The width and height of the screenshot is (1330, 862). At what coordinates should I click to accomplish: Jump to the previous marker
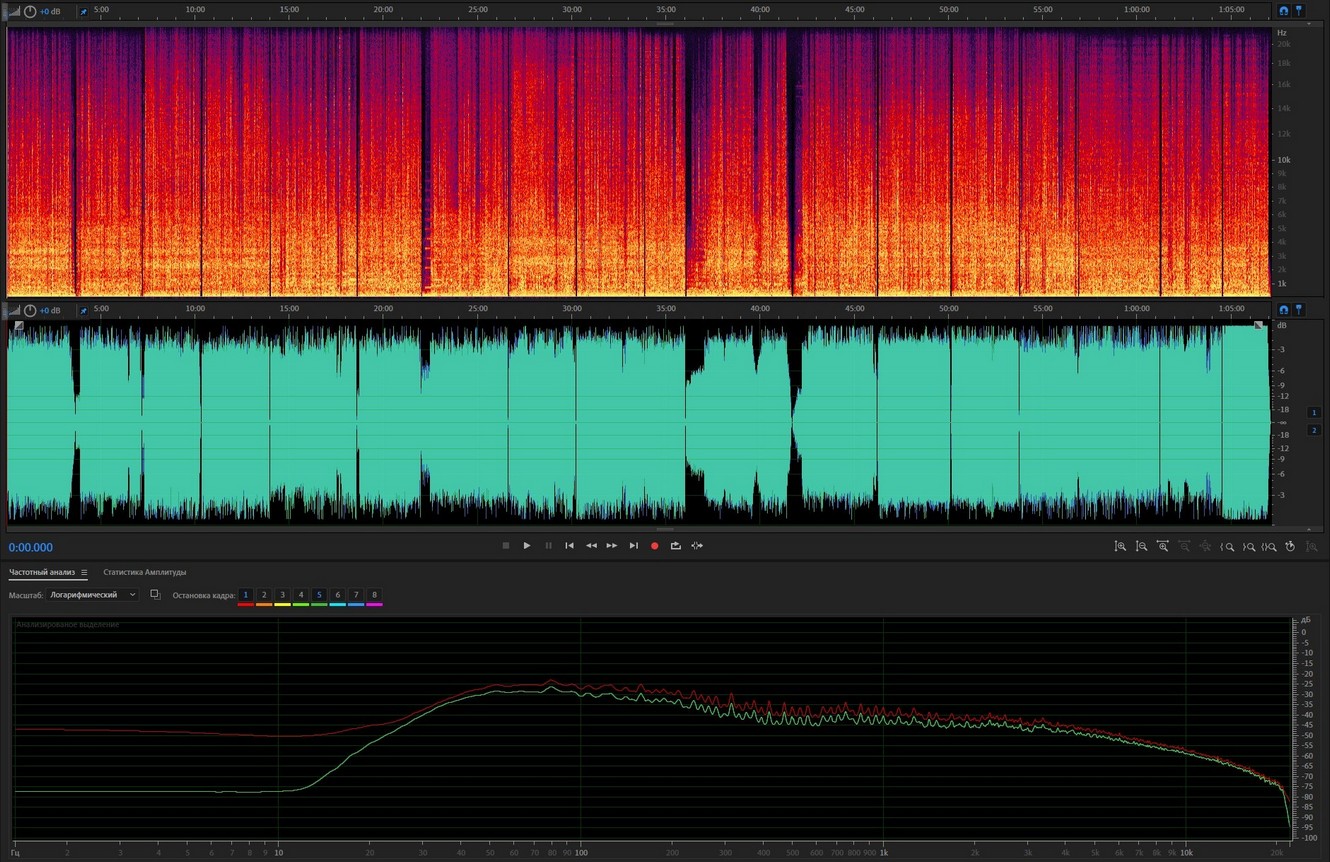[569, 546]
